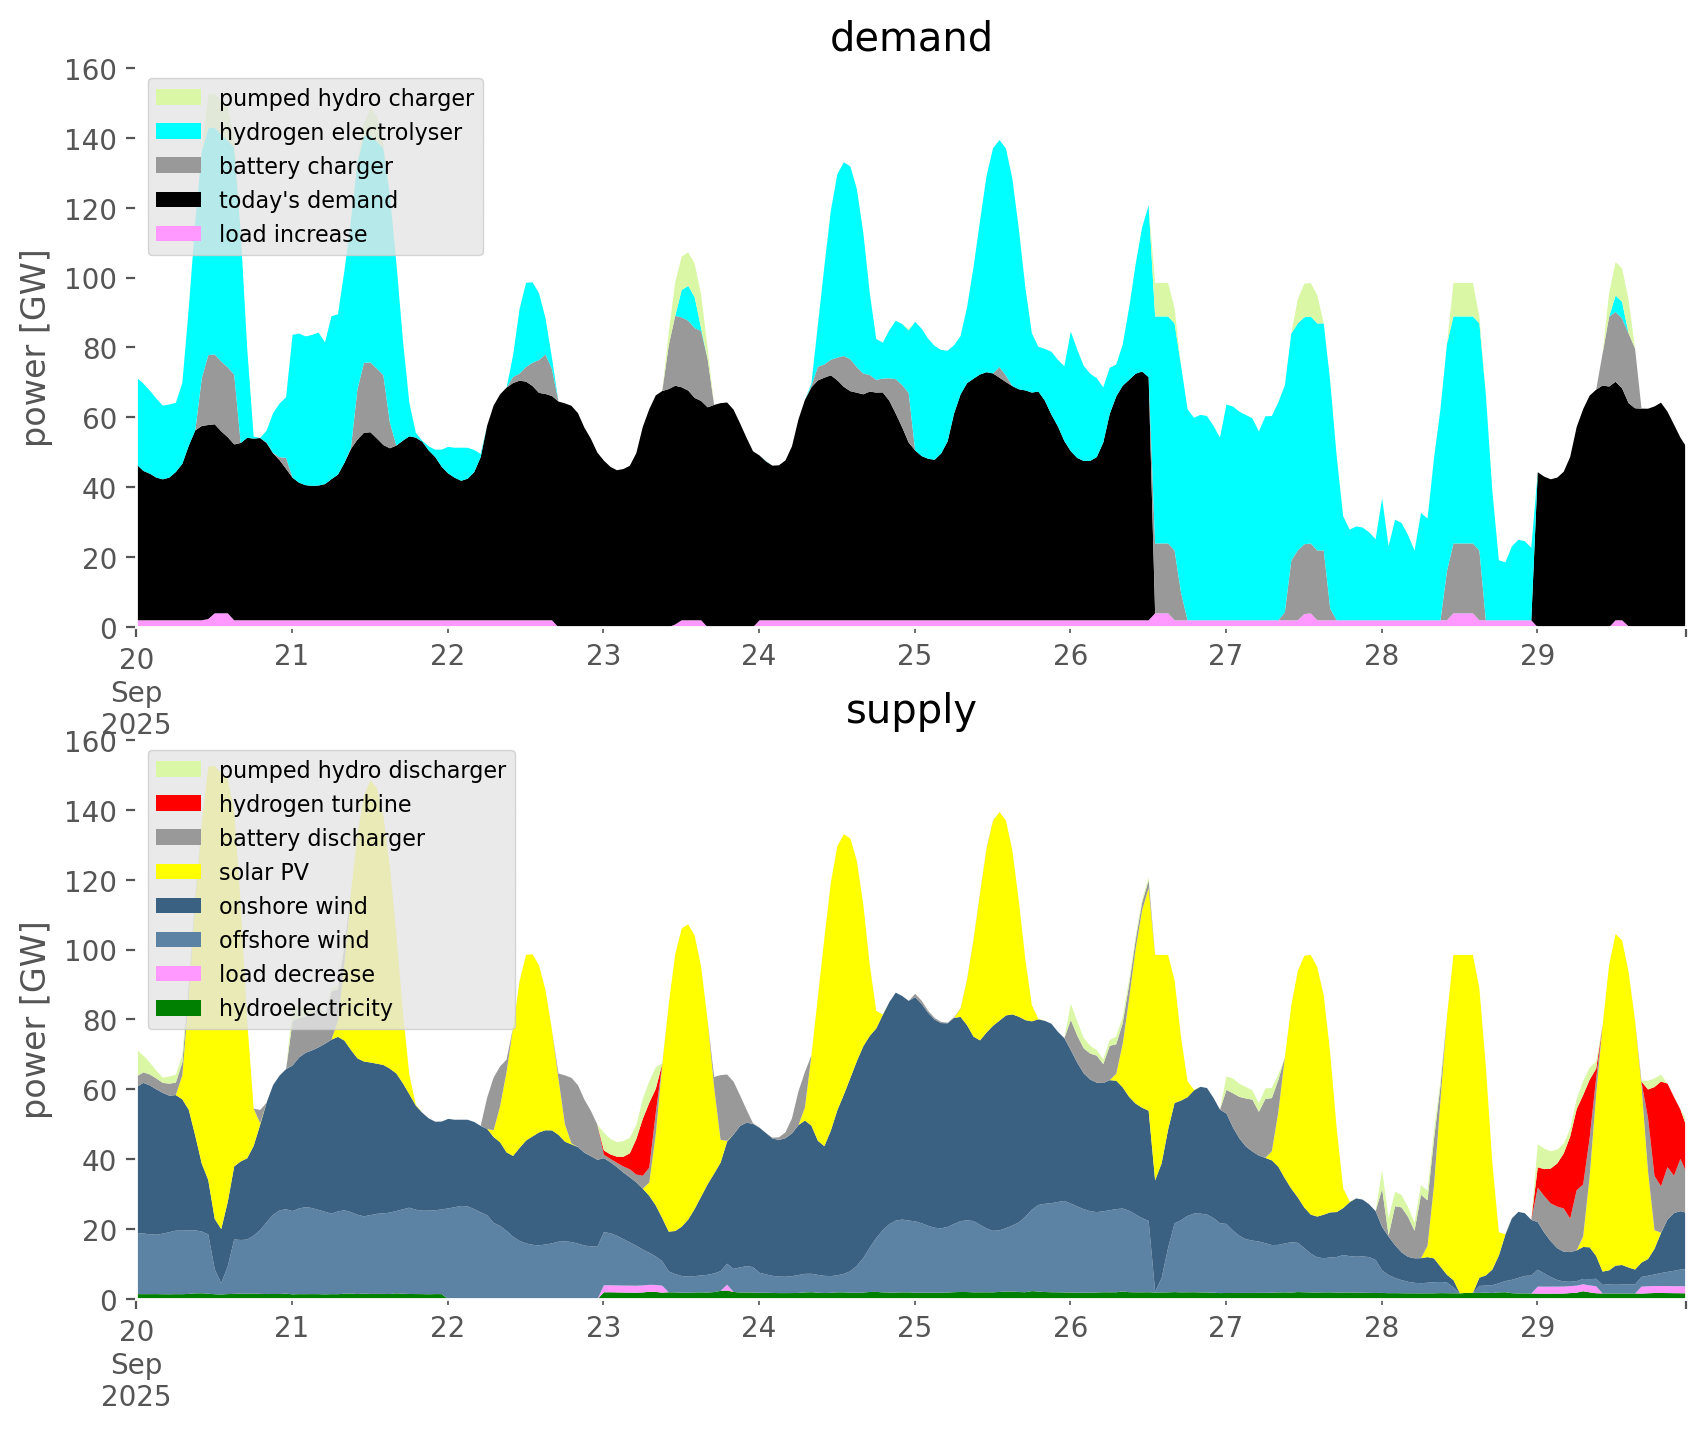
Task: Click the 26 date tick on the demand chart
Action: click(1070, 656)
